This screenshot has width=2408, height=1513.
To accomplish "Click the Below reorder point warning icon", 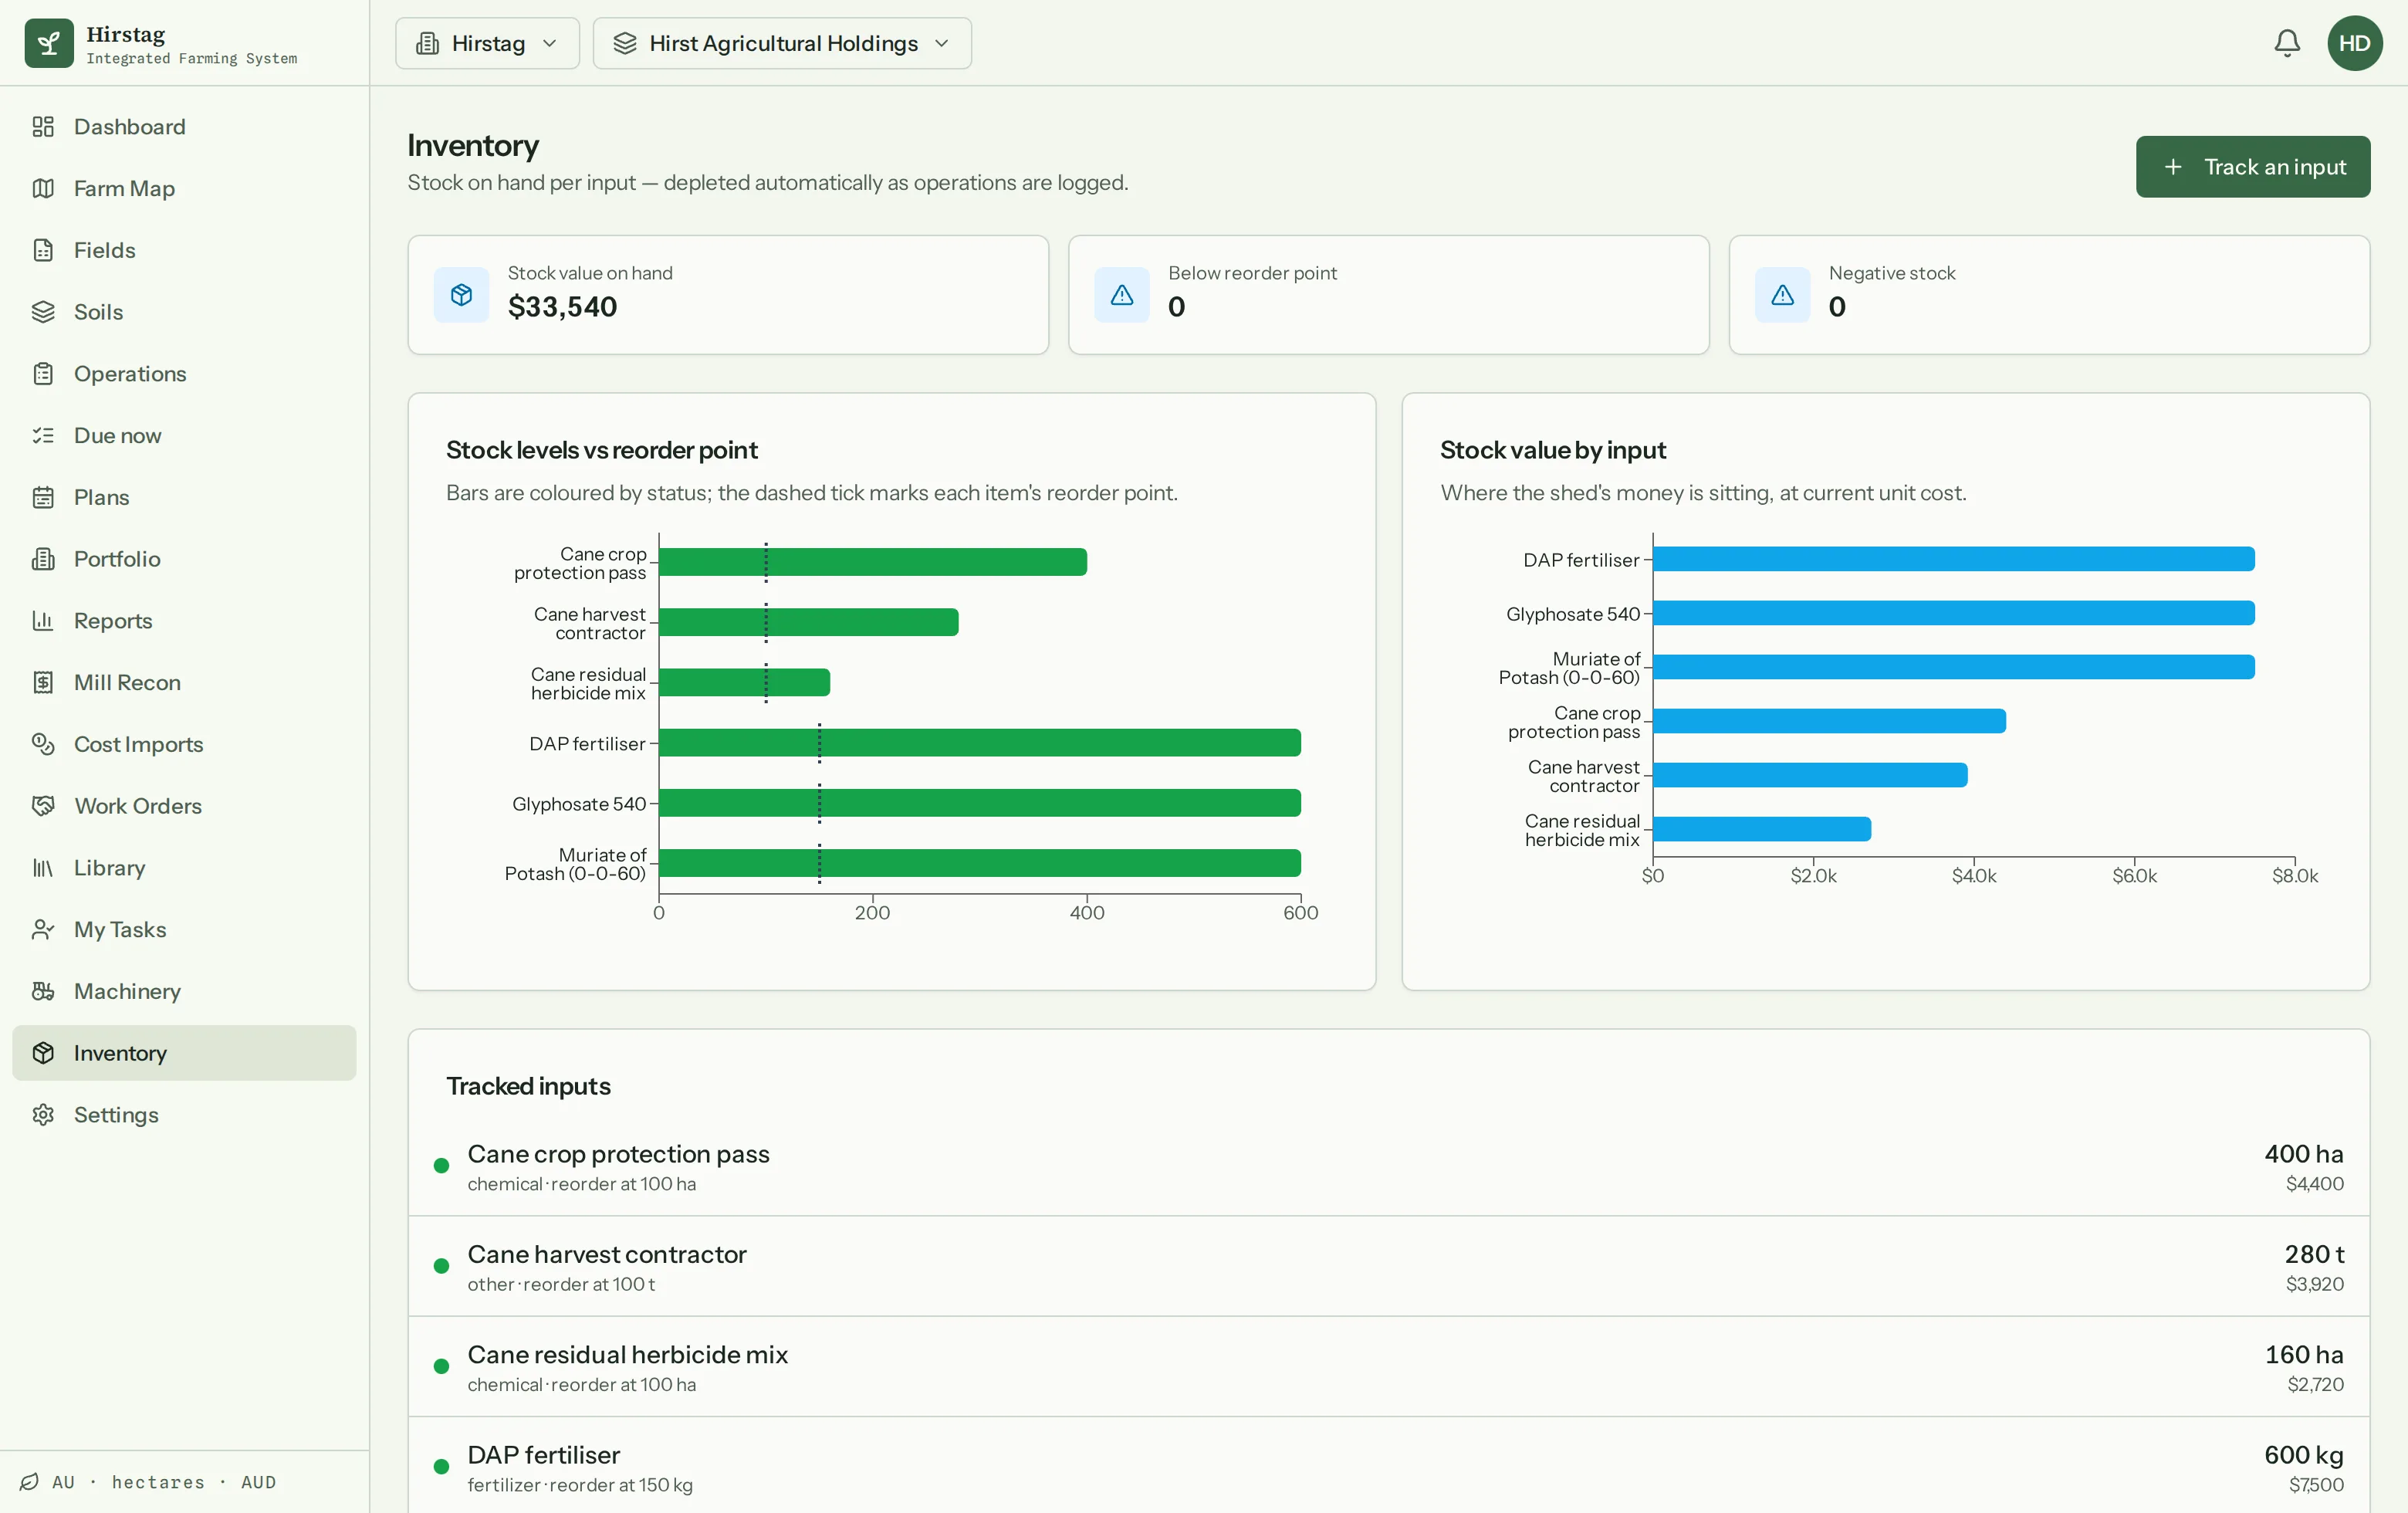I will 1122,295.
